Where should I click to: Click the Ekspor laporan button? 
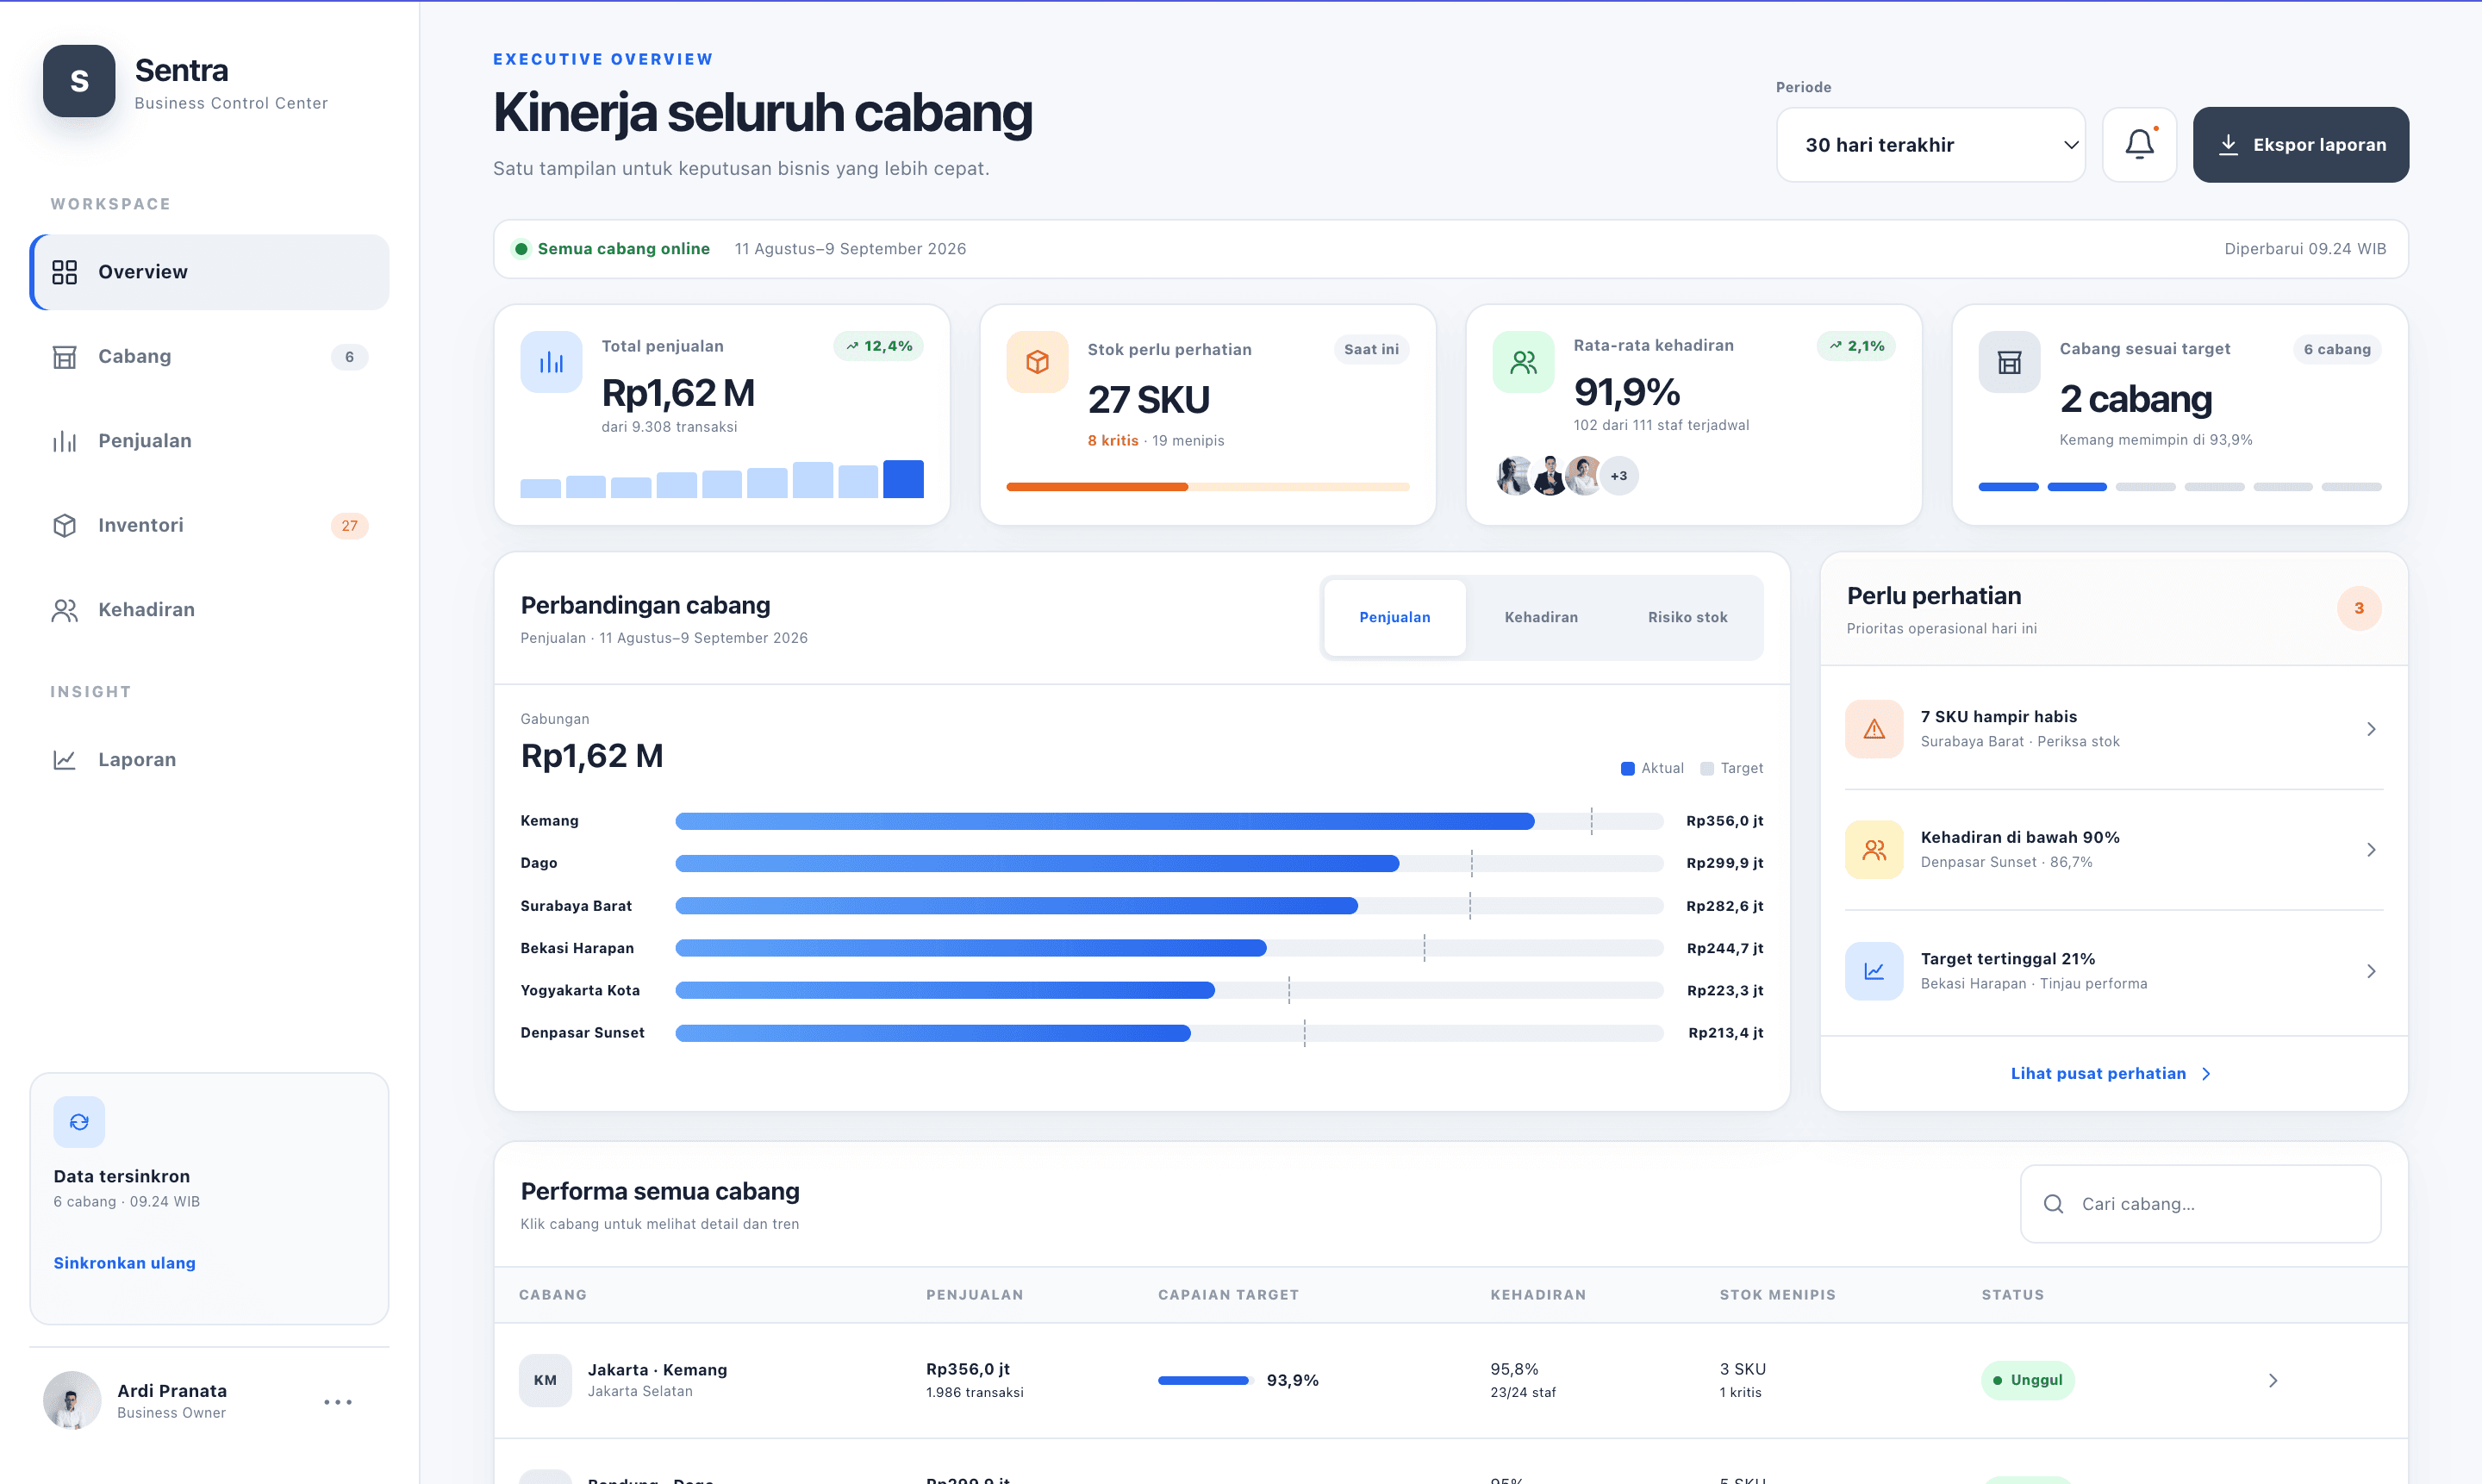coord(2301,145)
